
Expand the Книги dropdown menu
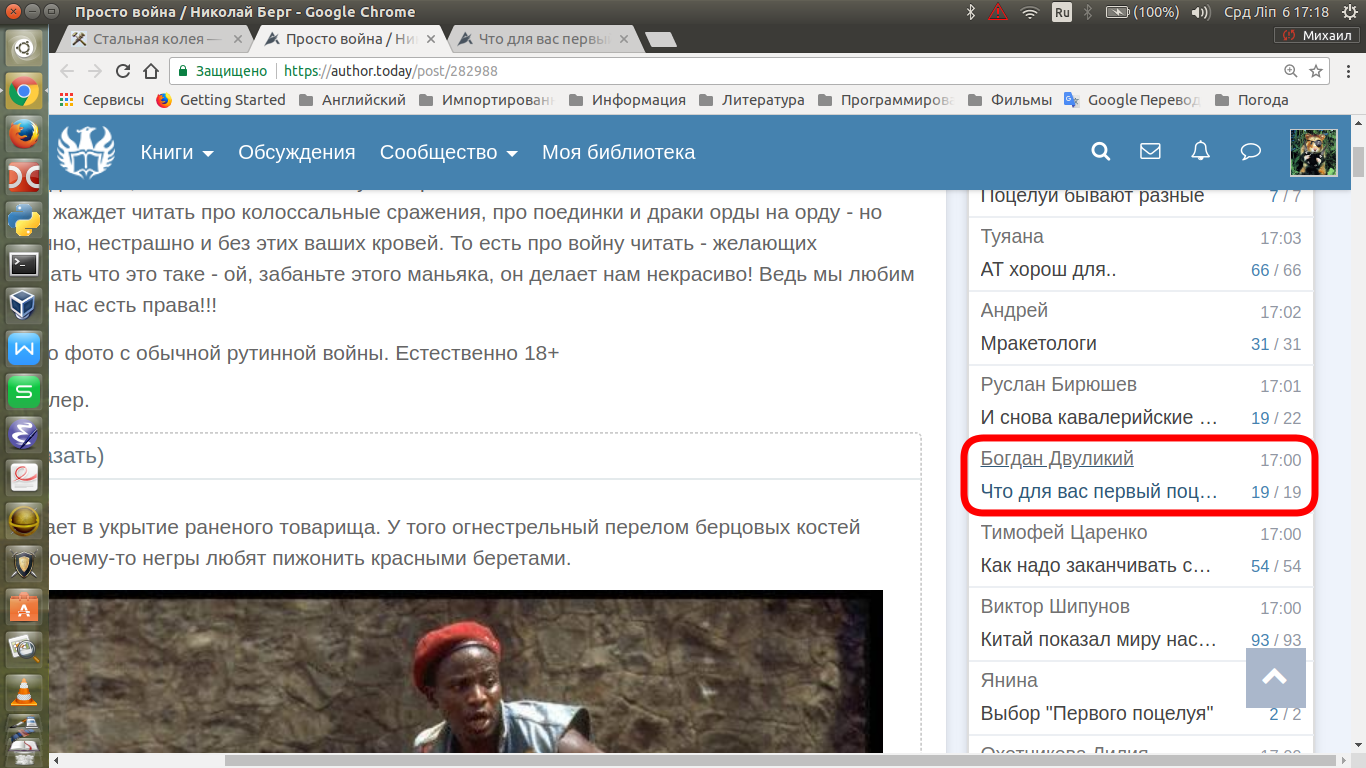[177, 152]
